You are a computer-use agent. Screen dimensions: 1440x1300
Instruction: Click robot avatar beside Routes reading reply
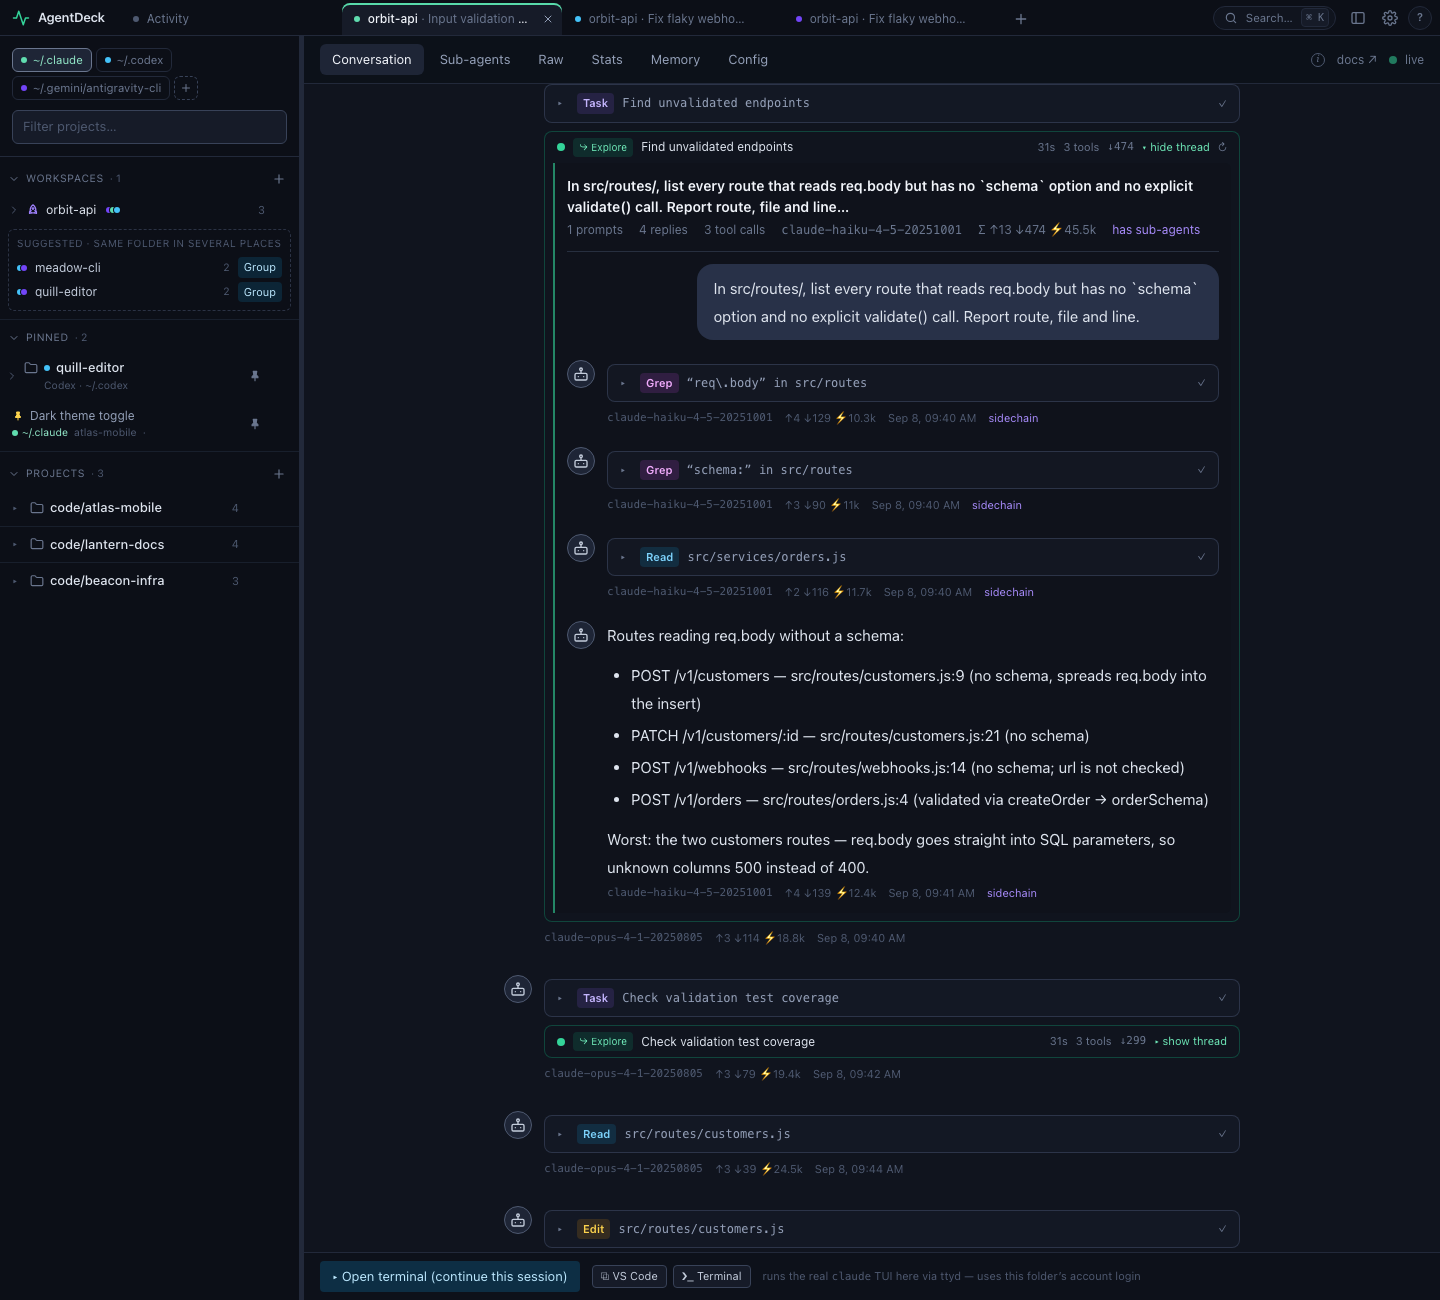pos(581,635)
